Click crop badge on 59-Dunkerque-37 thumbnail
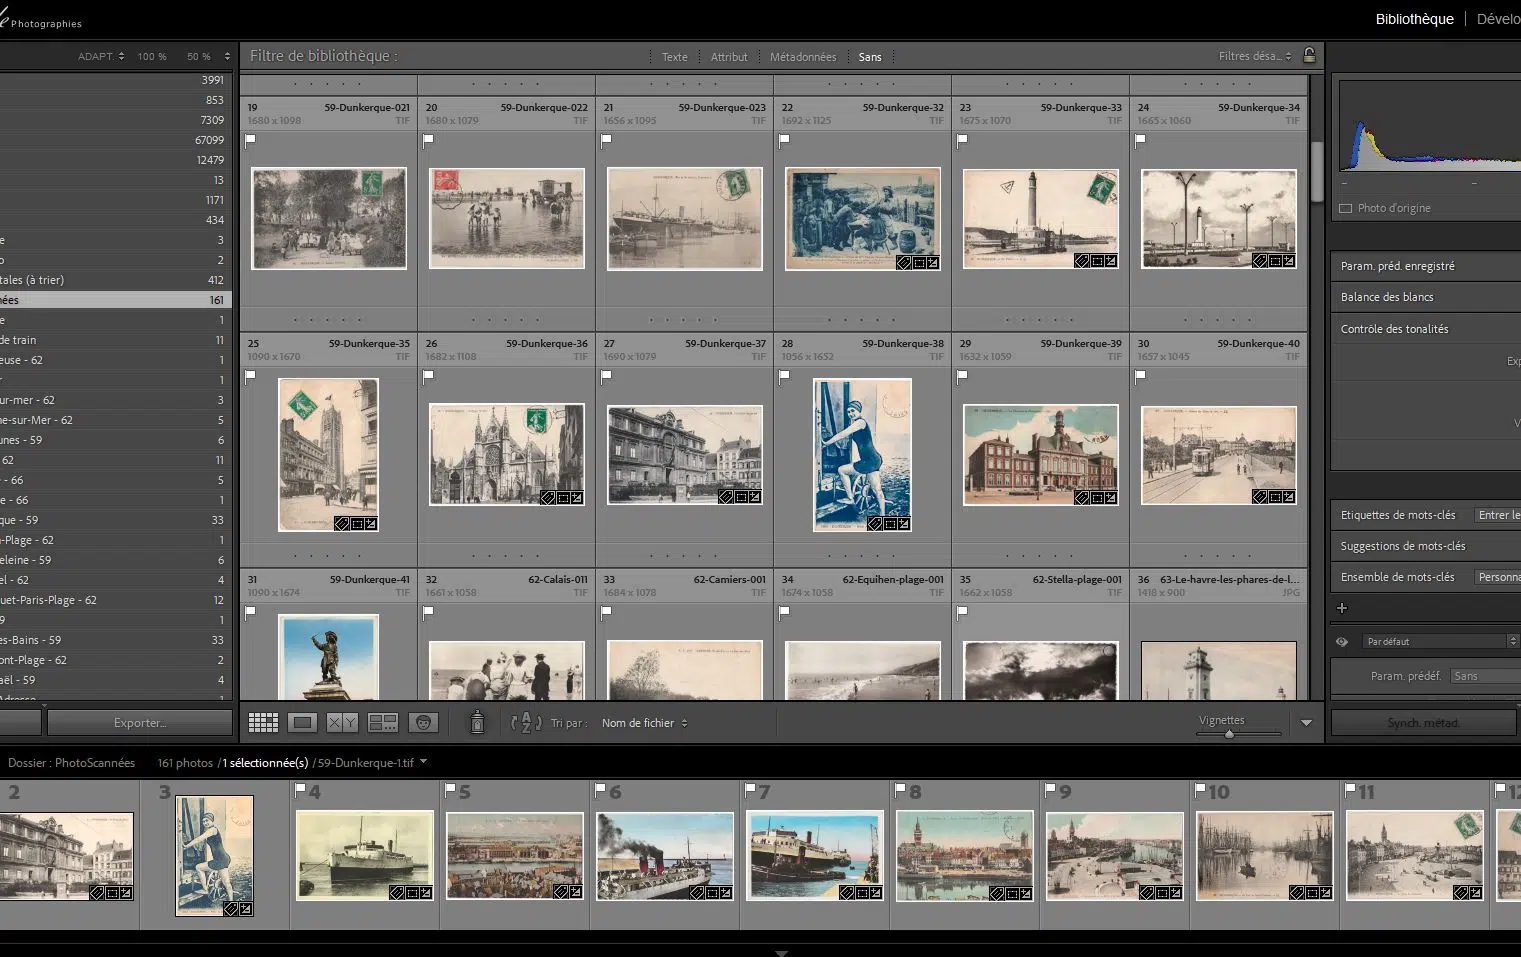The image size is (1521, 957). pos(741,497)
